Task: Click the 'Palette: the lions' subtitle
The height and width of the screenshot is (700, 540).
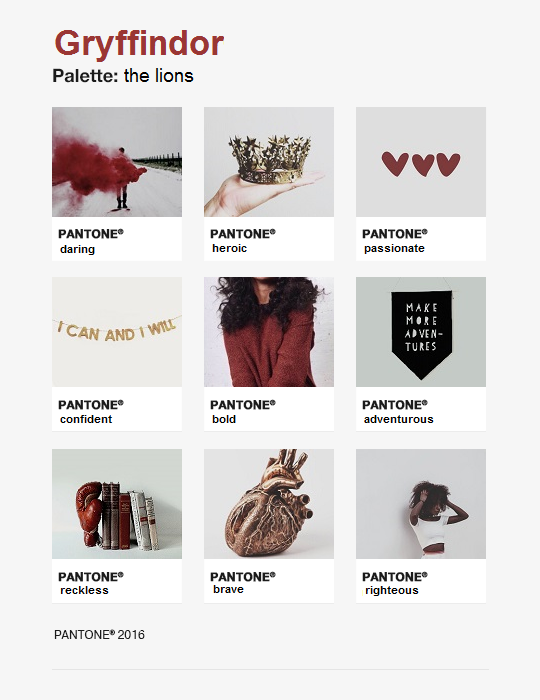Action: pos(123,76)
